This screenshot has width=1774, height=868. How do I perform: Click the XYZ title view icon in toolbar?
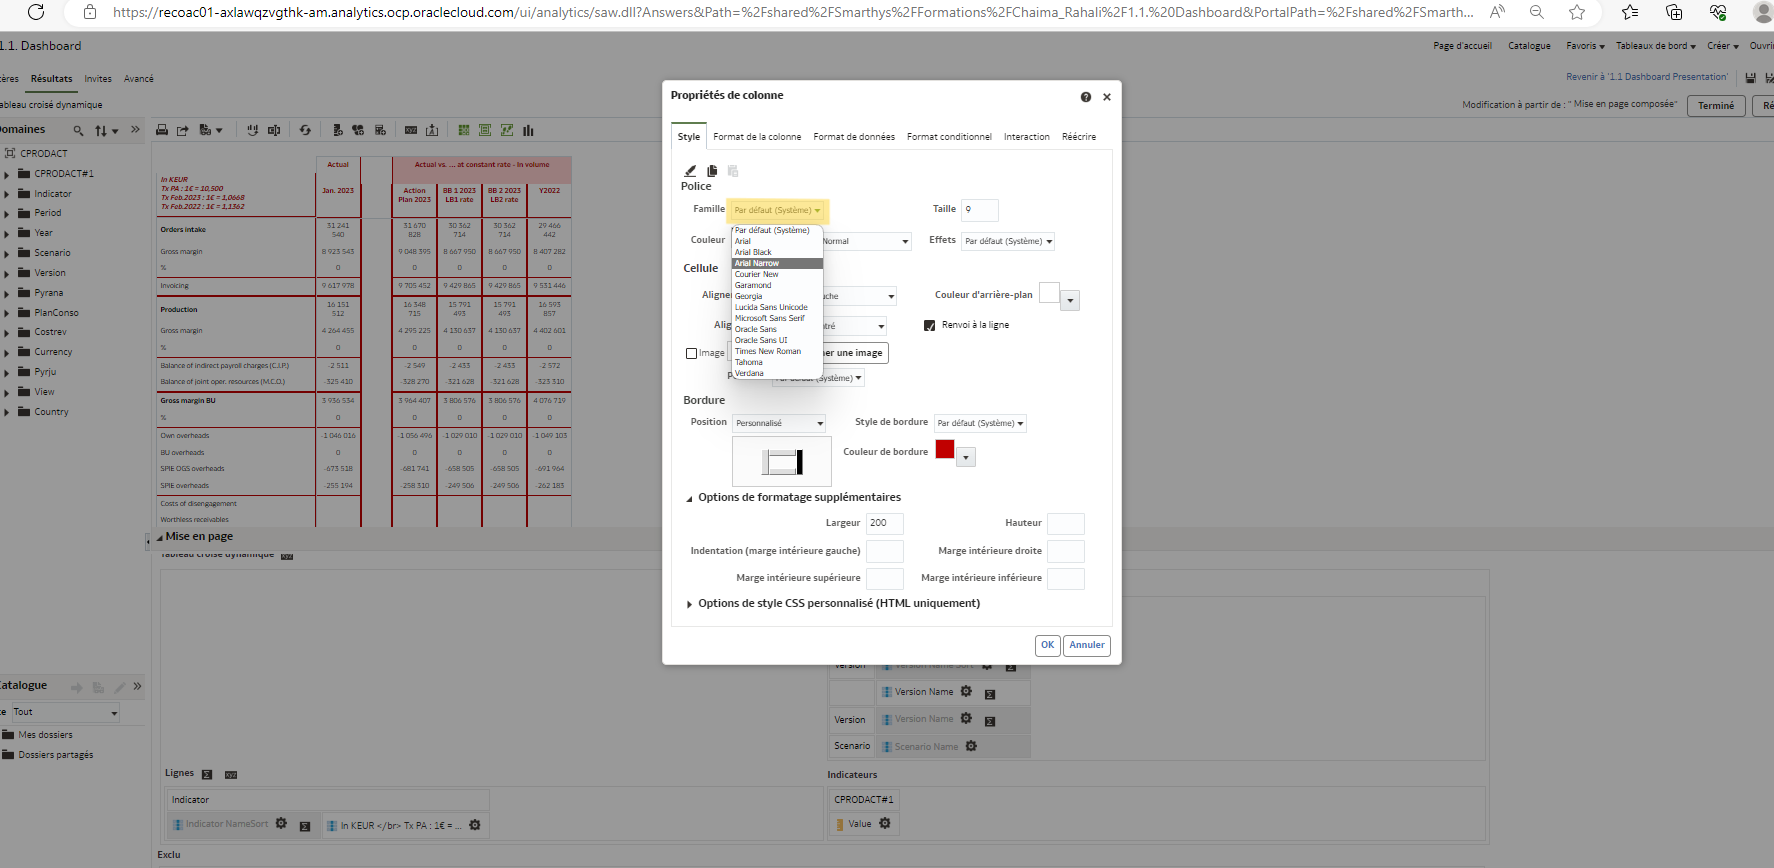[411, 130]
